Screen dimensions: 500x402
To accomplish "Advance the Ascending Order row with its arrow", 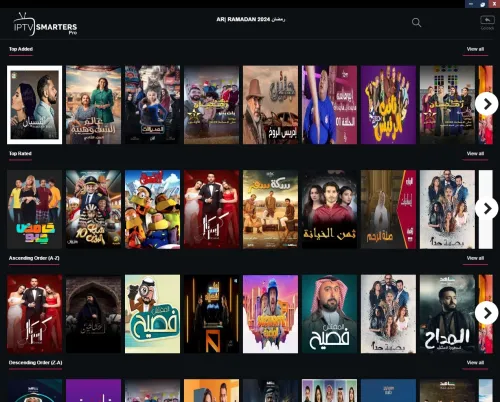I will point(486,313).
